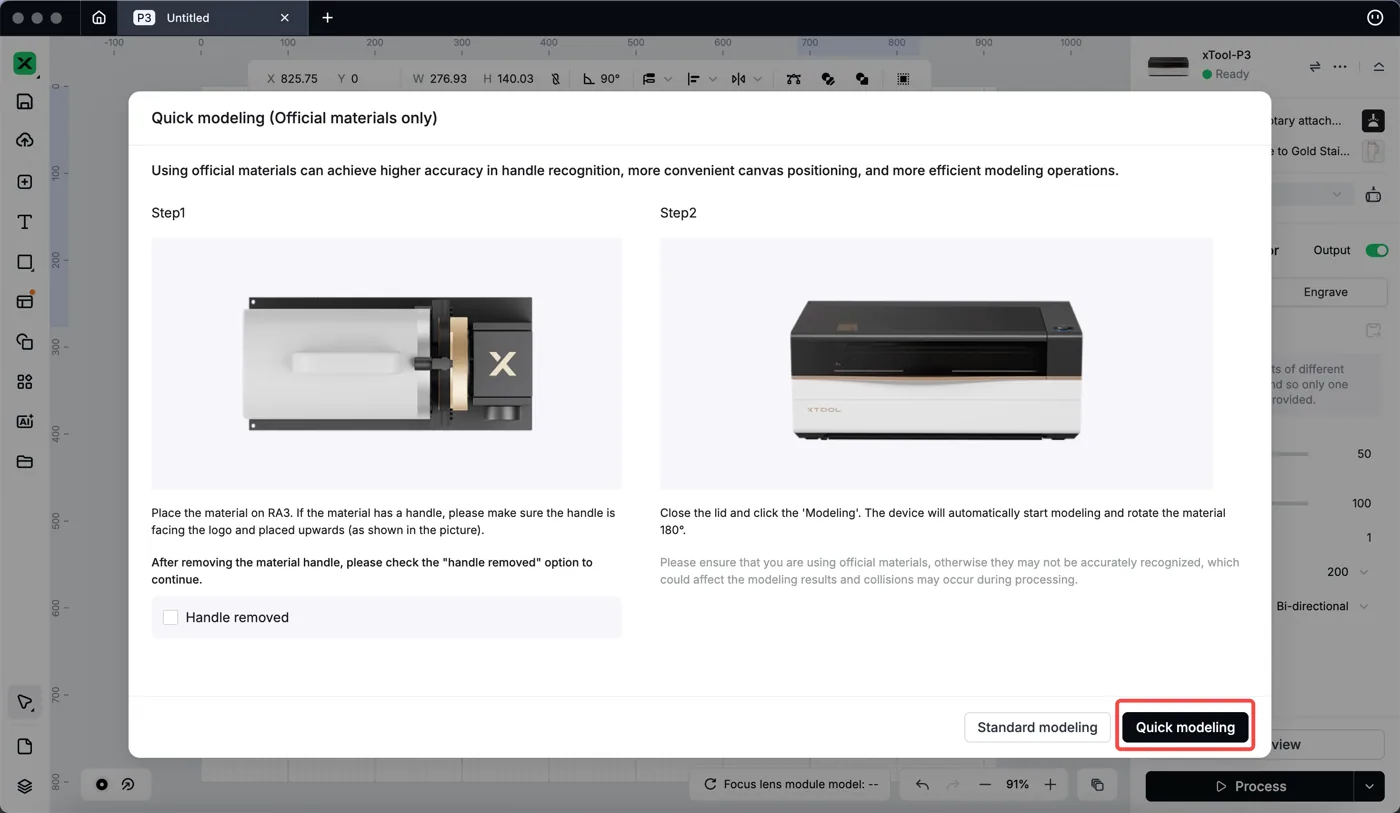This screenshot has width=1400, height=813.
Task: Open the three-dot device options menu
Action: coord(1340,66)
